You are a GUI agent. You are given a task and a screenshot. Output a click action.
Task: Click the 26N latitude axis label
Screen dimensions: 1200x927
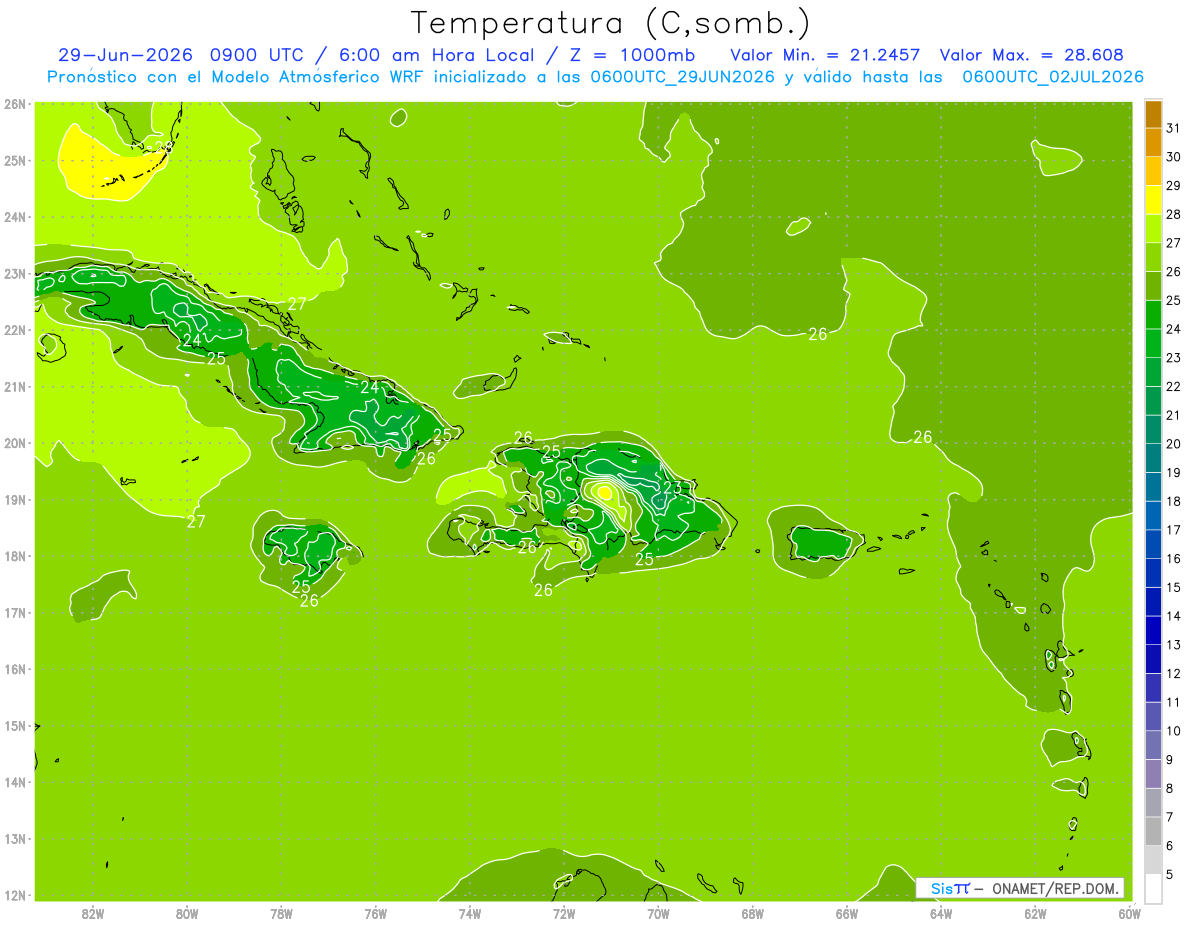(x=14, y=104)
